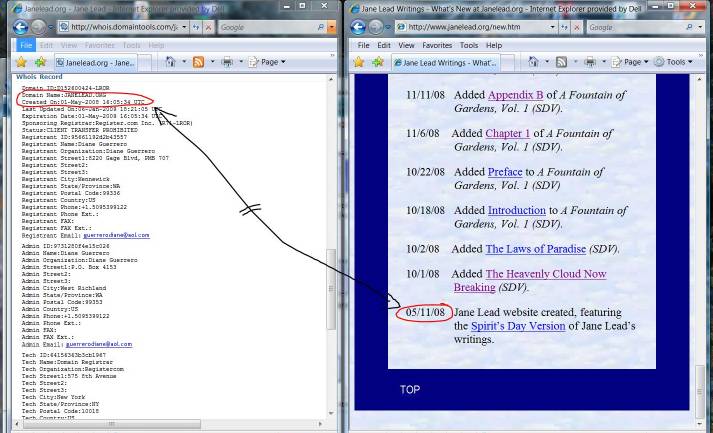Click Print icon in left window

tap(227, 62)
